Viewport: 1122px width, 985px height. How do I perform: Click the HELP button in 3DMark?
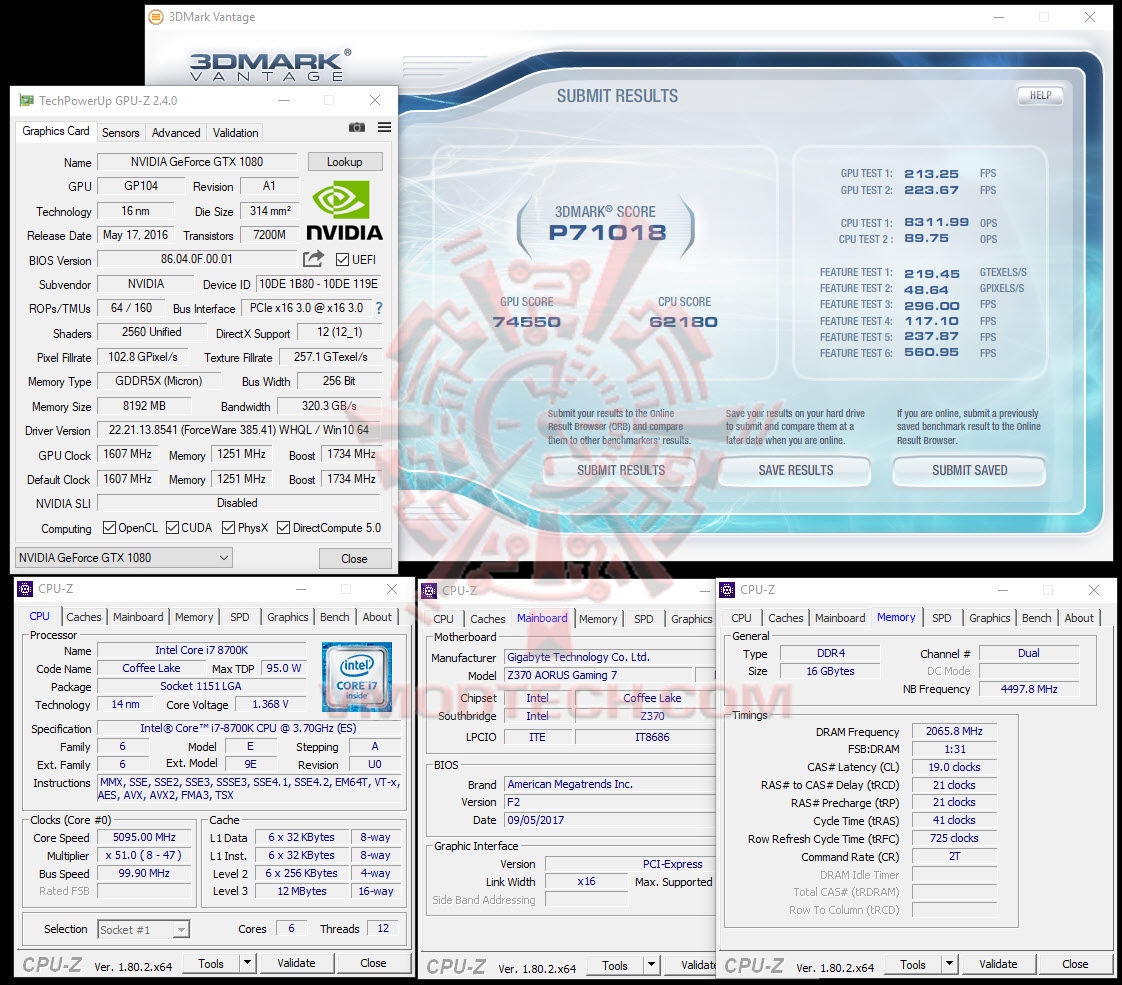click(1040, 96)
